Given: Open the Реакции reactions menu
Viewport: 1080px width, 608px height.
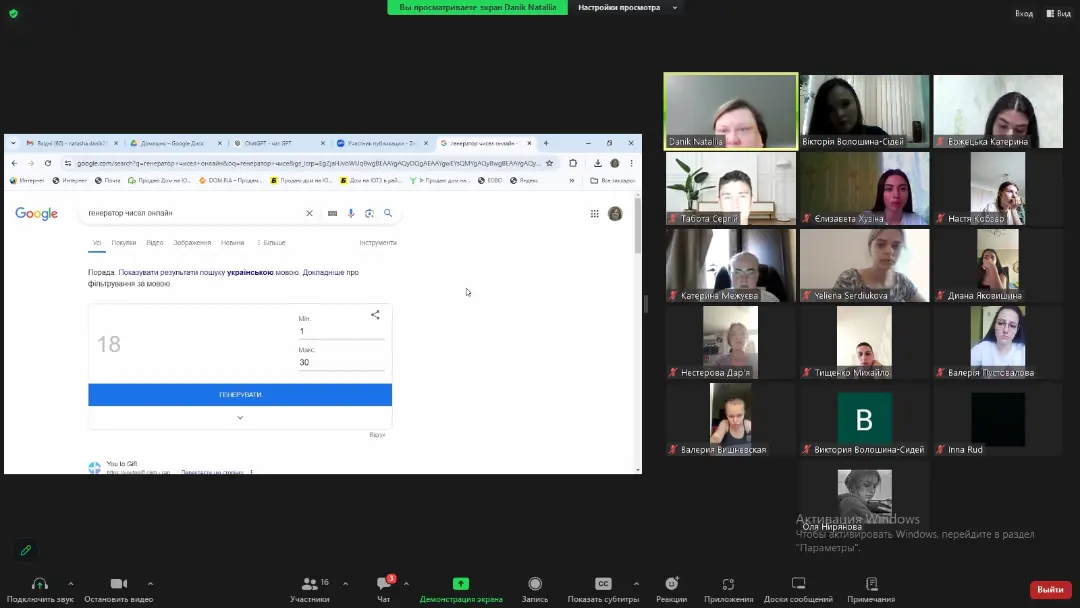Looking at the screenshot, I should pyautogui.click(x=671, y=584).
